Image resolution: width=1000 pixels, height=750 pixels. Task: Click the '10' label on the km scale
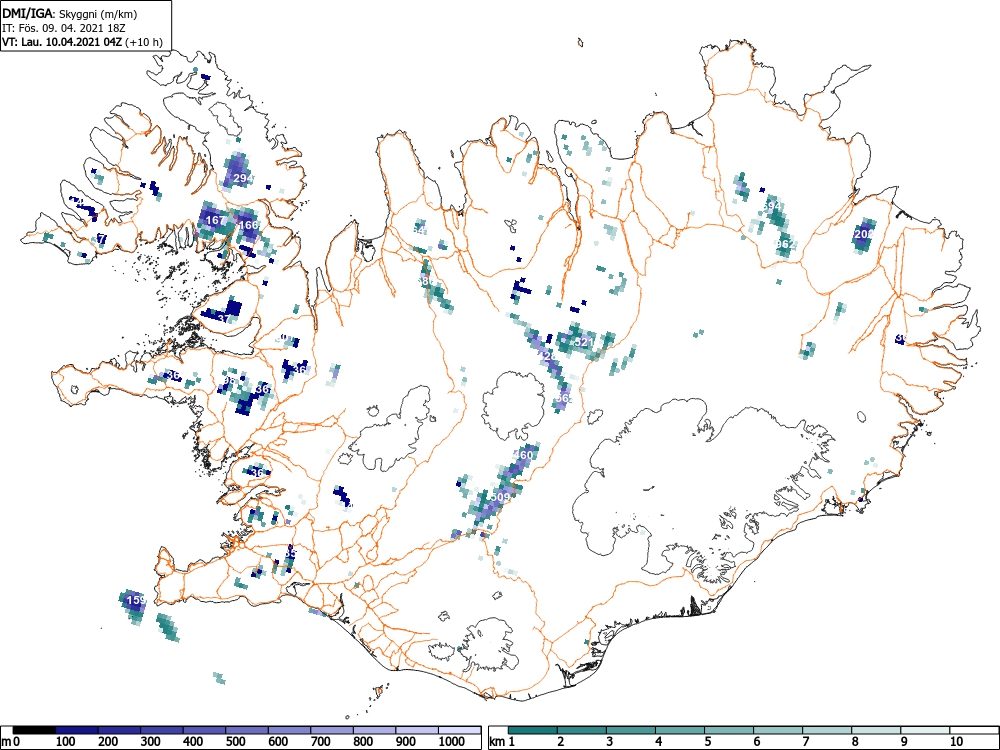[957, 742]
